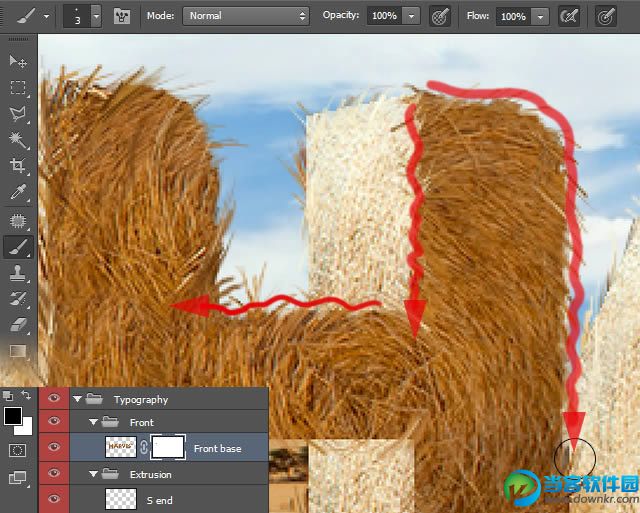The image size is (640, 513).
Task: Select the Polygonal Lasso tool
Action: click(18, 114)
